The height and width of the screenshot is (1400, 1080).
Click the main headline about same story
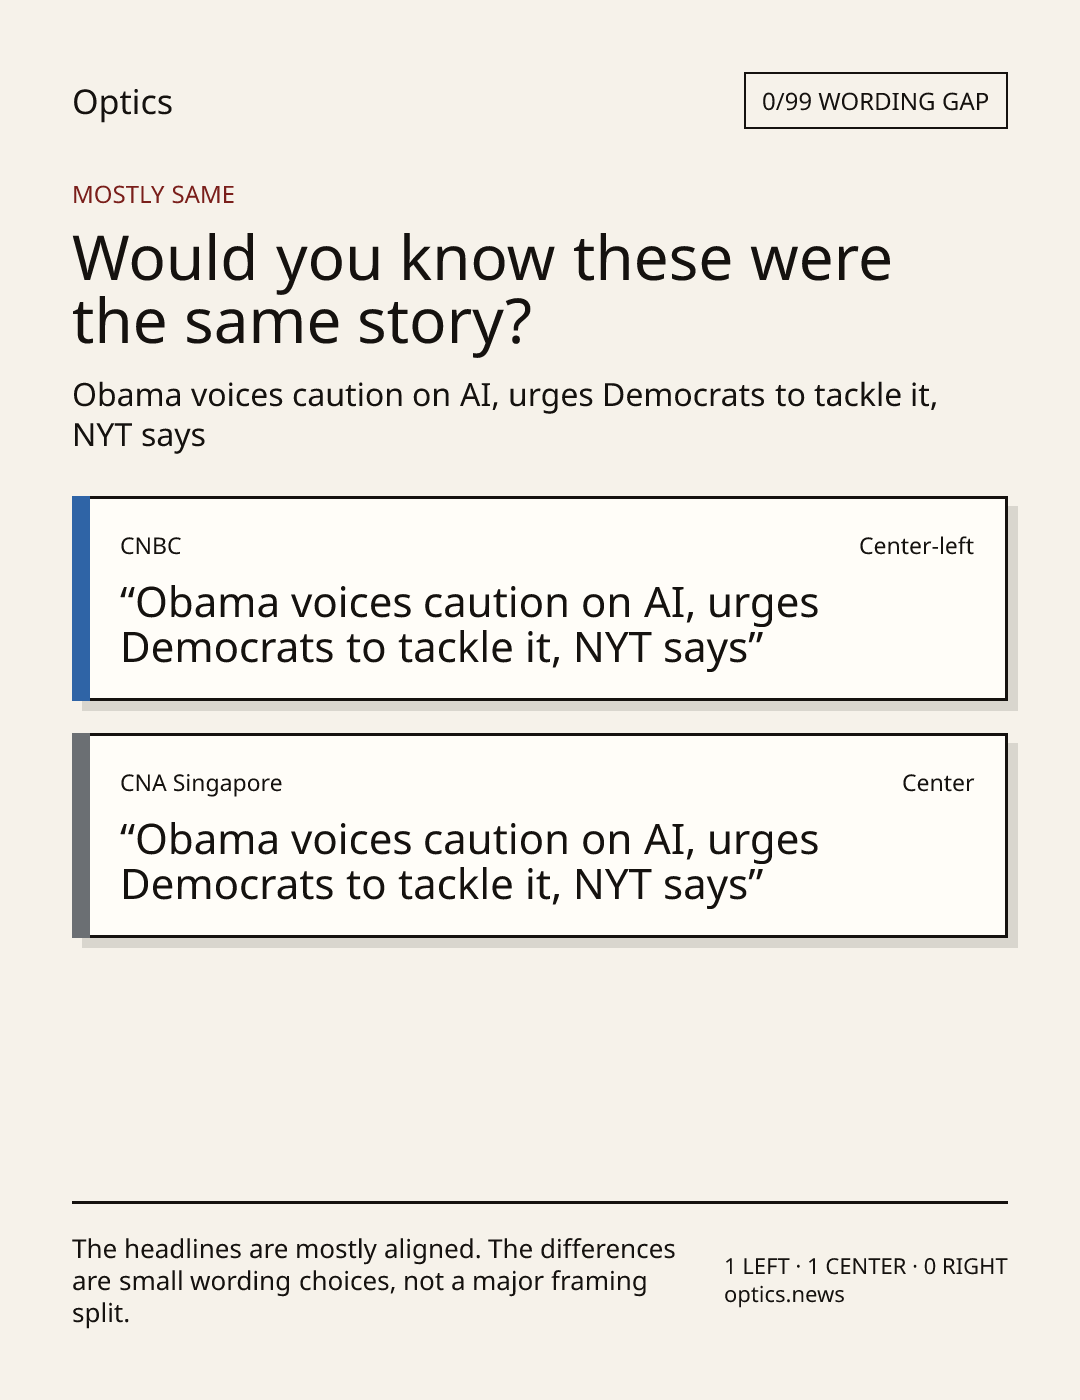click(482, 289)
